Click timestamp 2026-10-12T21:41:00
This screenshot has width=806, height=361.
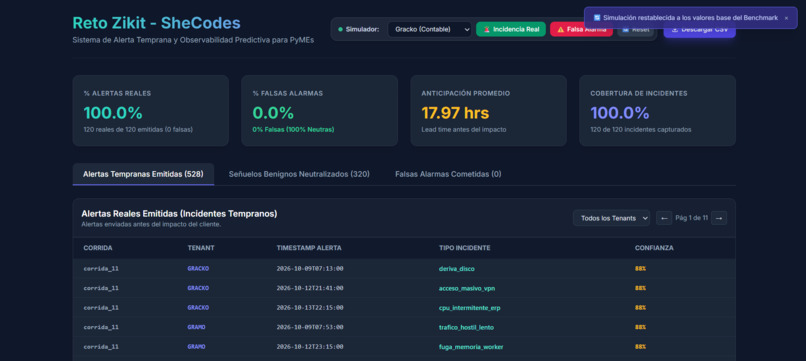310,288
